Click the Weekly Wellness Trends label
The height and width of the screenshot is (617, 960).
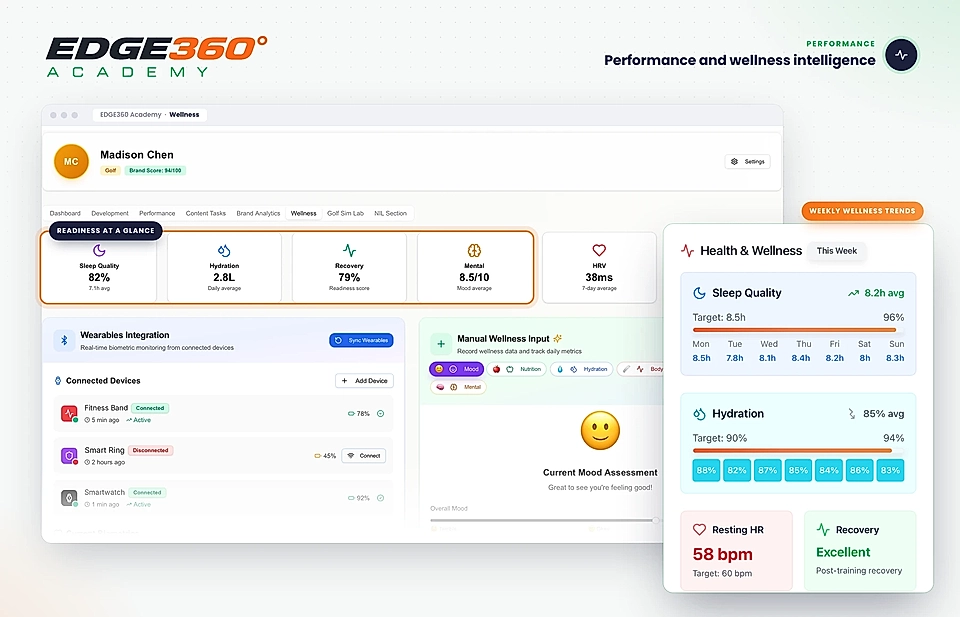pyautogui.click(x=862, y=211)
